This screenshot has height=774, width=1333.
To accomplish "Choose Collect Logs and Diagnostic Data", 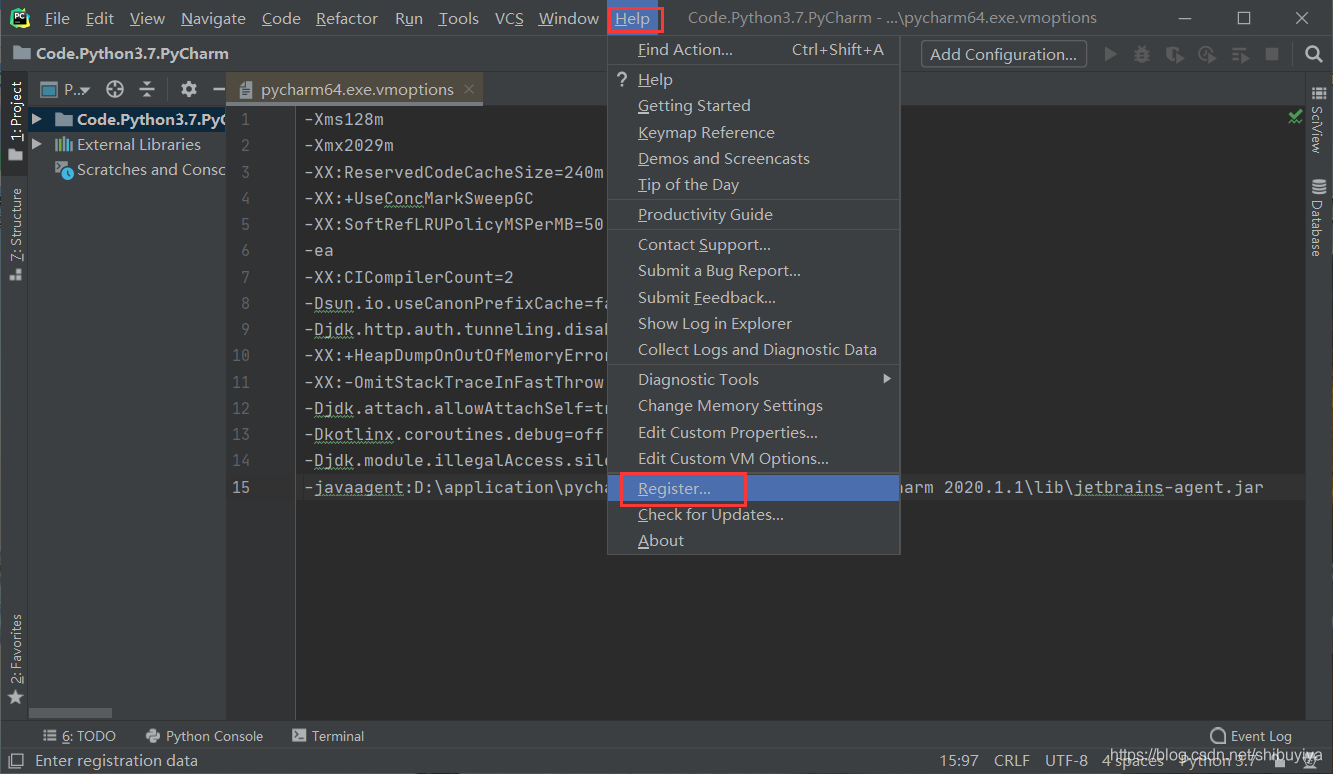I will [754, 350].
